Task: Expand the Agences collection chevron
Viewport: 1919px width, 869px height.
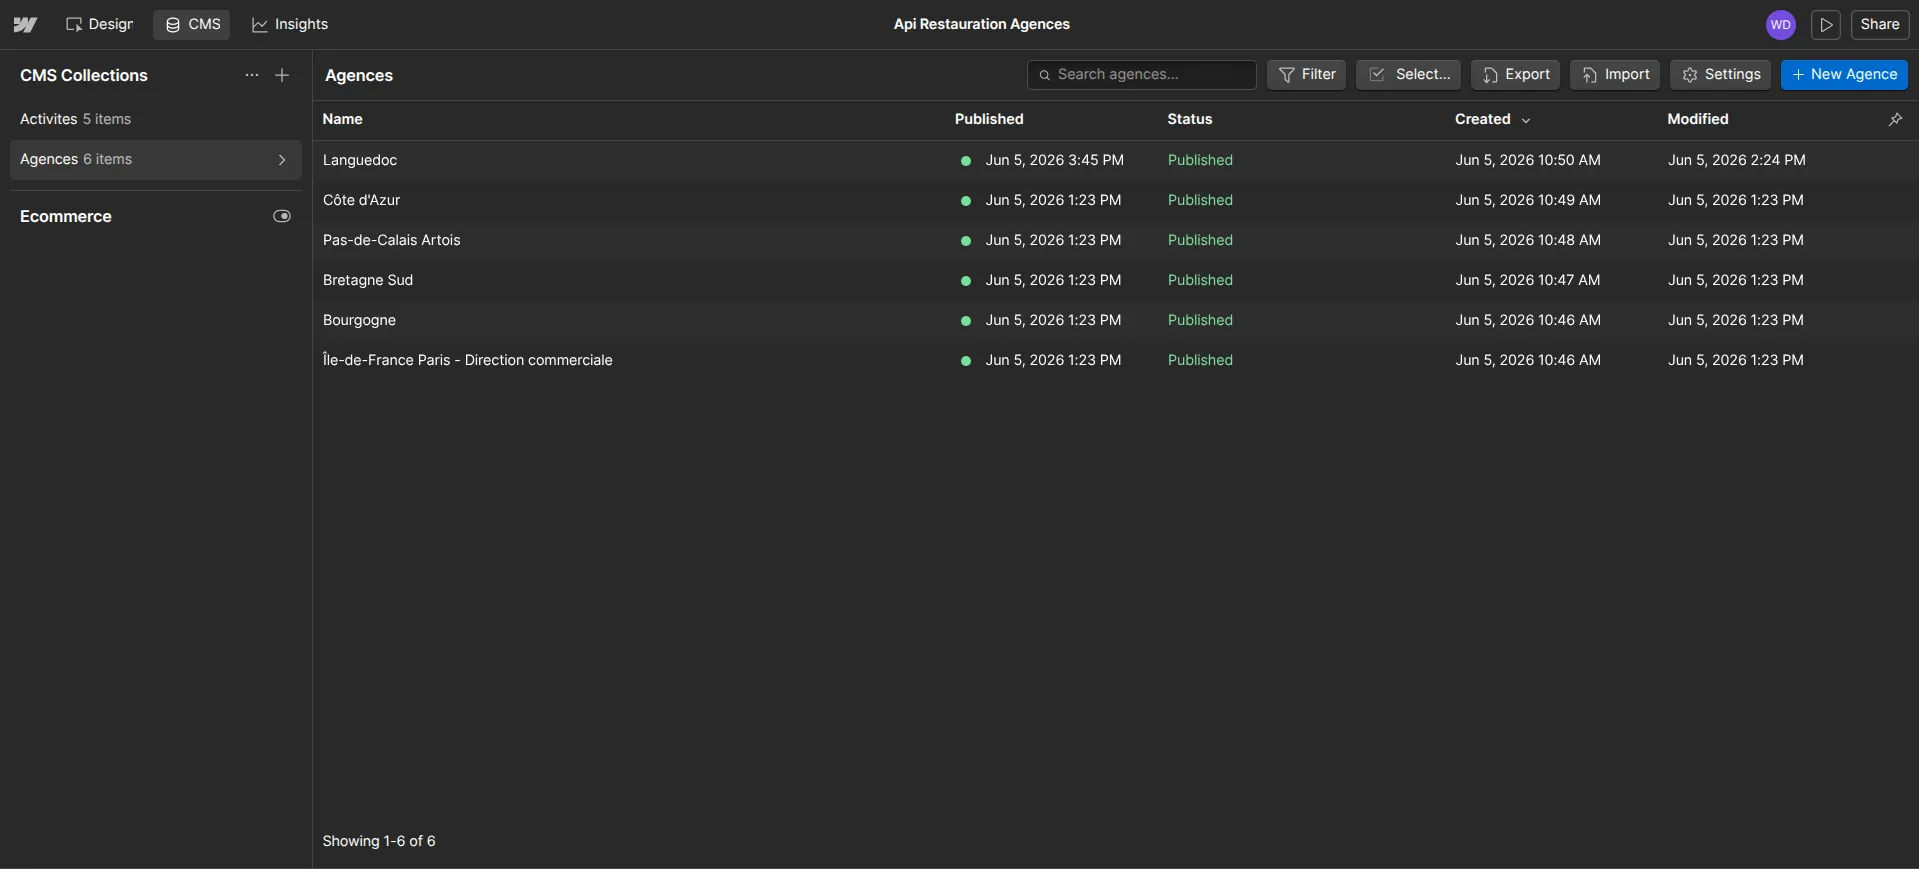Action: coord(282,160)
